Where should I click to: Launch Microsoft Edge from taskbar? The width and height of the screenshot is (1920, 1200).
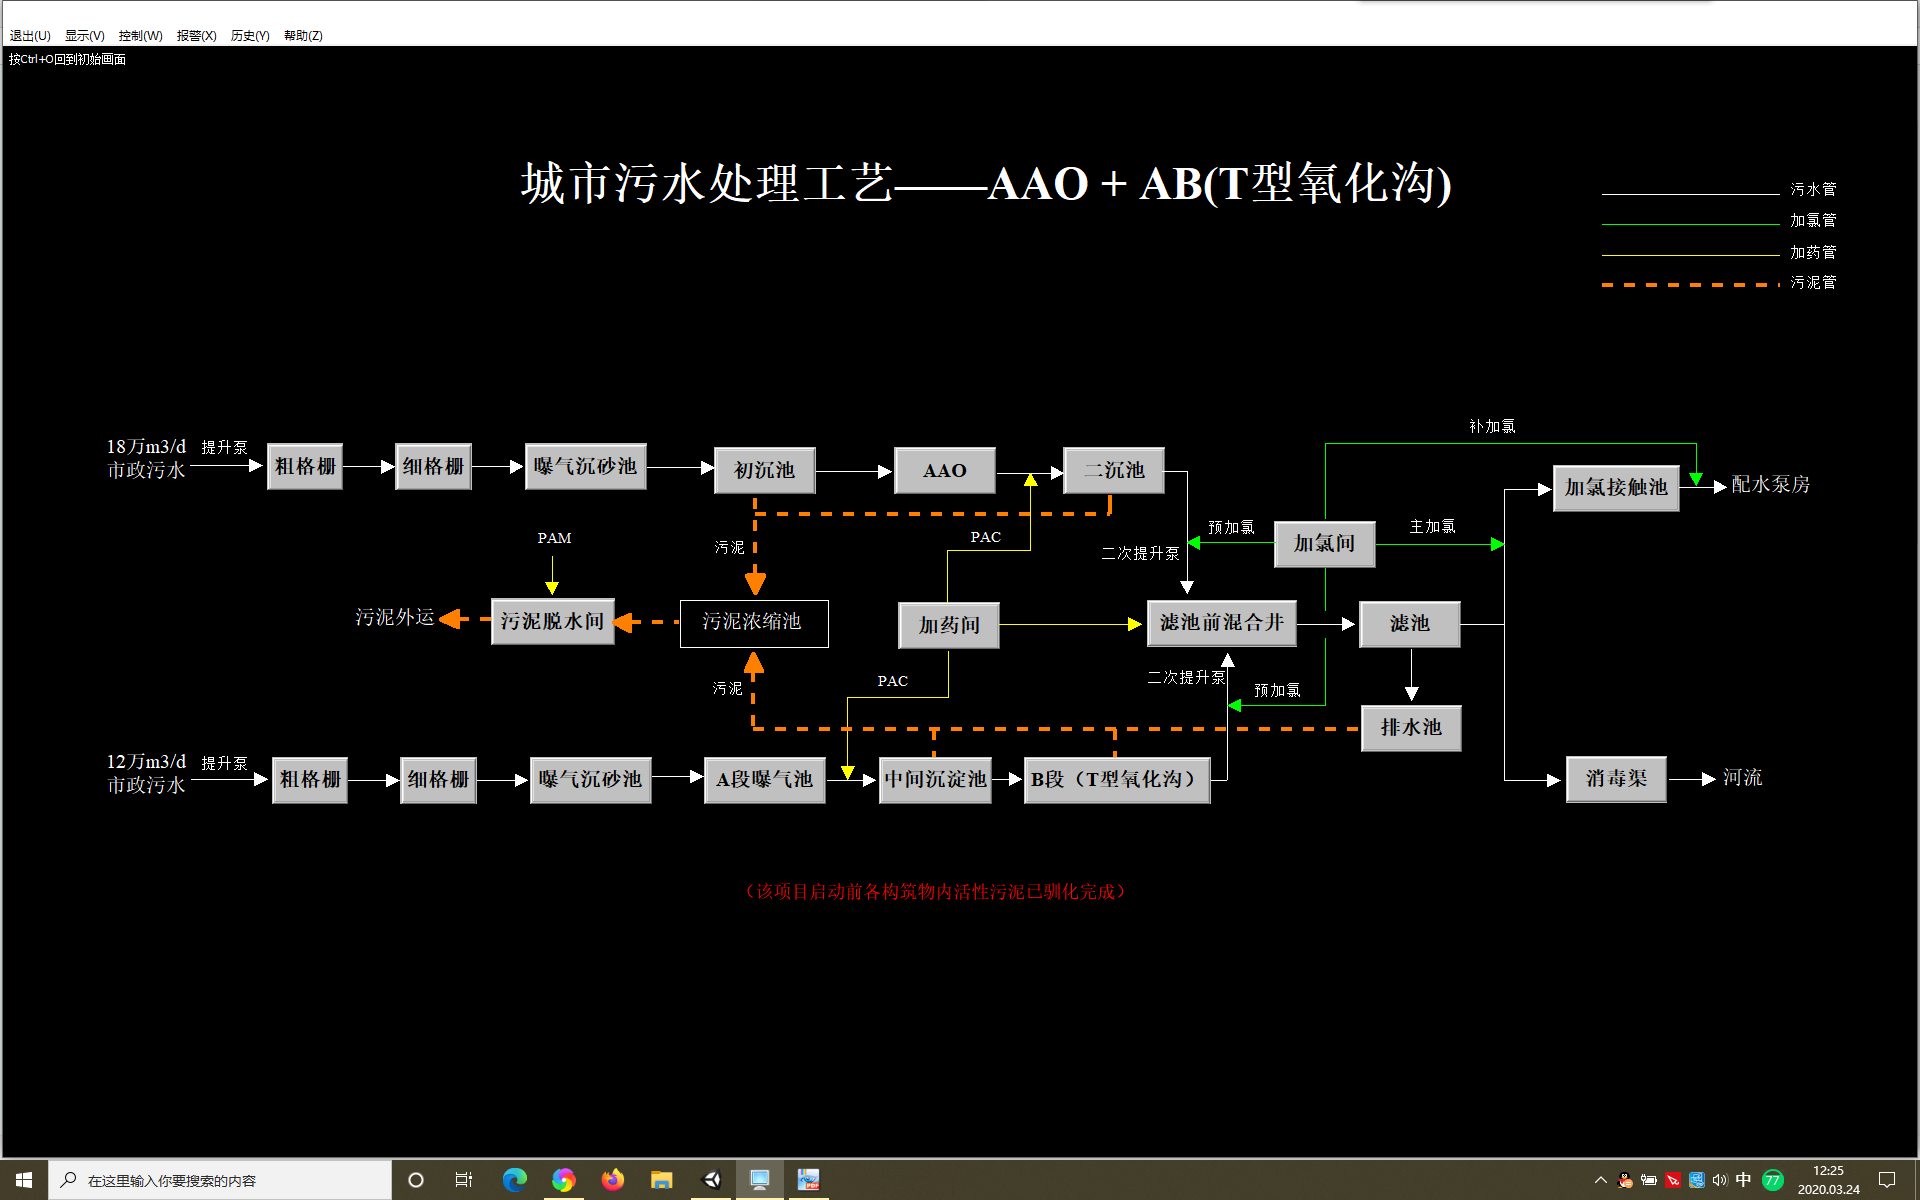tap(514, 1180)
